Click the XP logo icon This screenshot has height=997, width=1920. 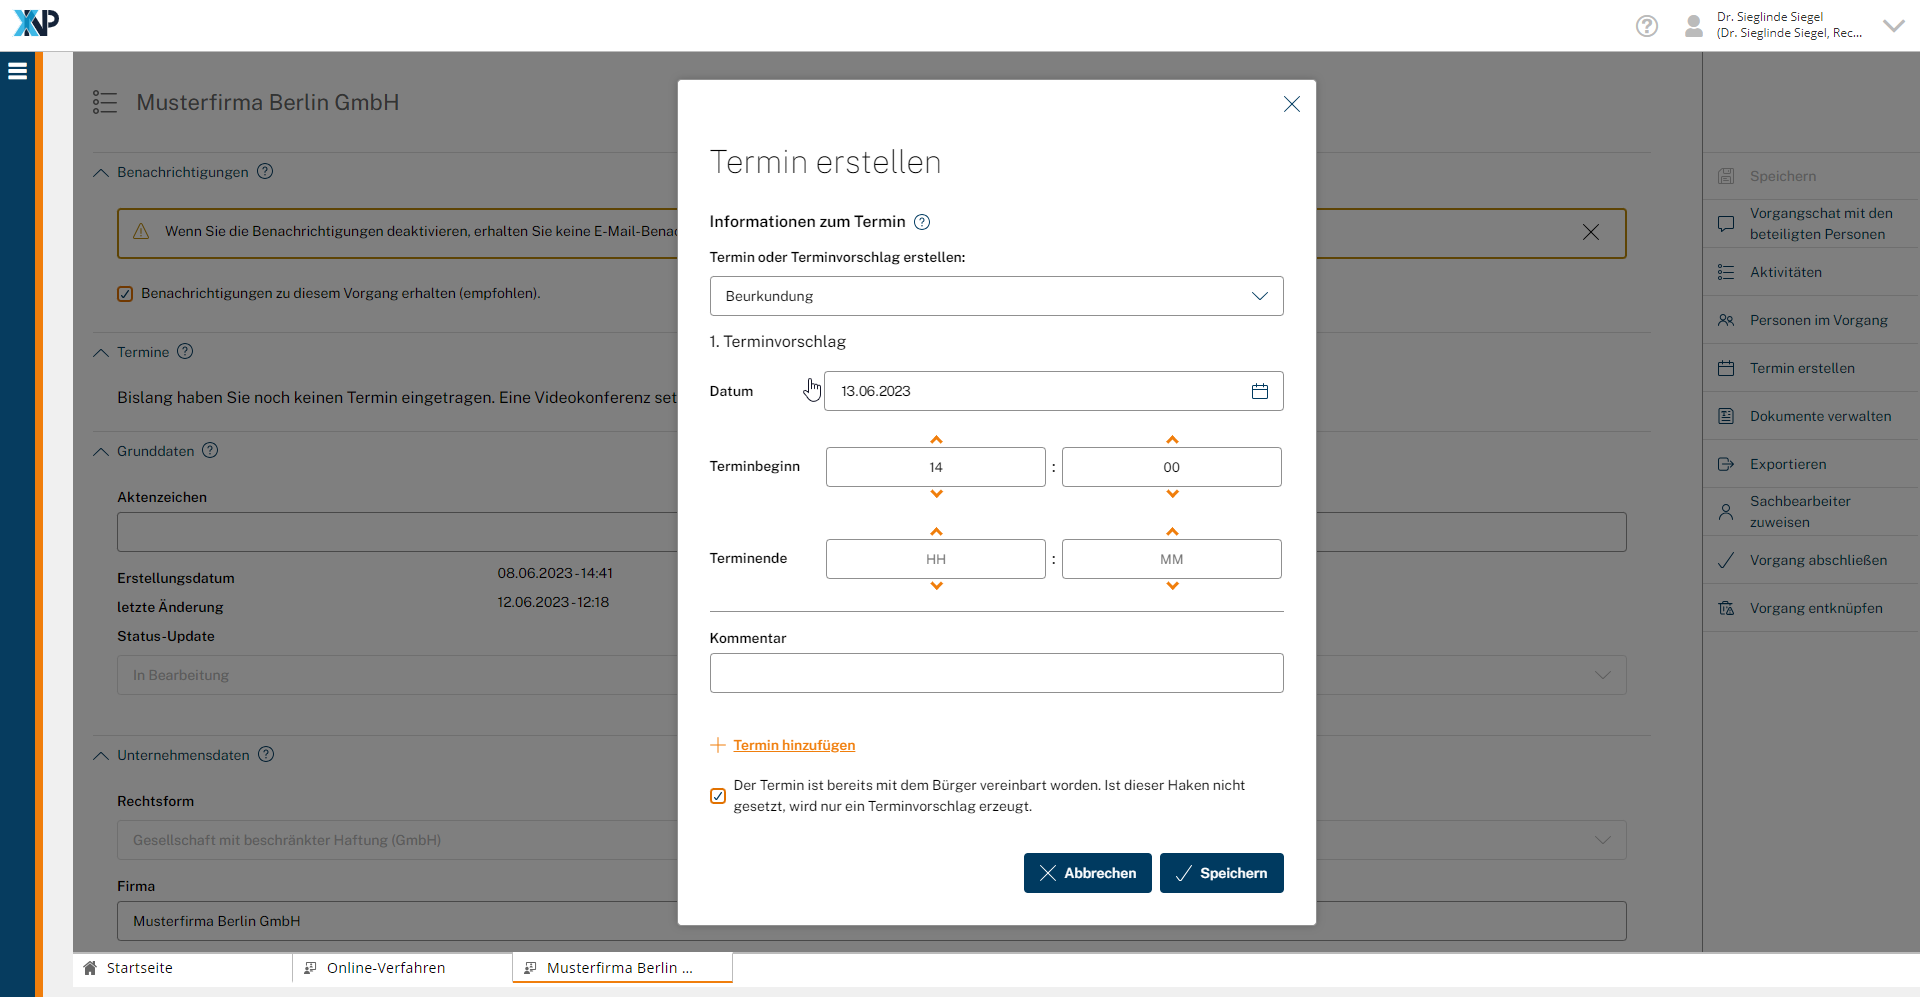(36, 23)
